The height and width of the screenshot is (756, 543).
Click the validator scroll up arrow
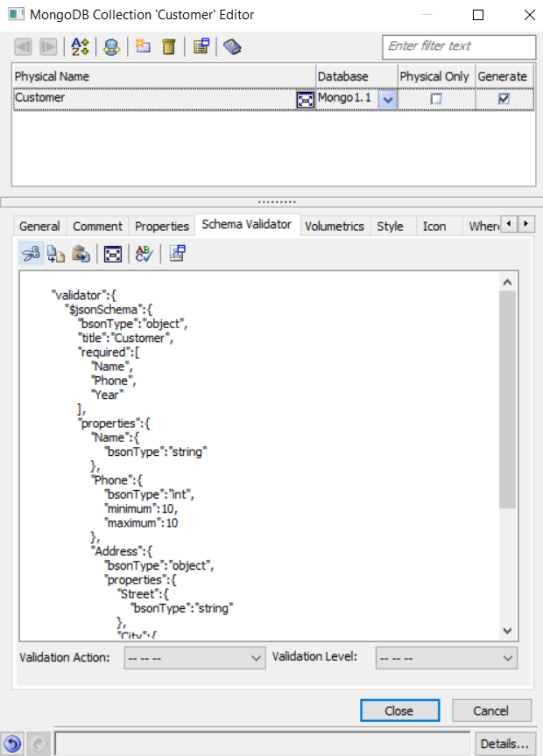click(x=507, y=282)
